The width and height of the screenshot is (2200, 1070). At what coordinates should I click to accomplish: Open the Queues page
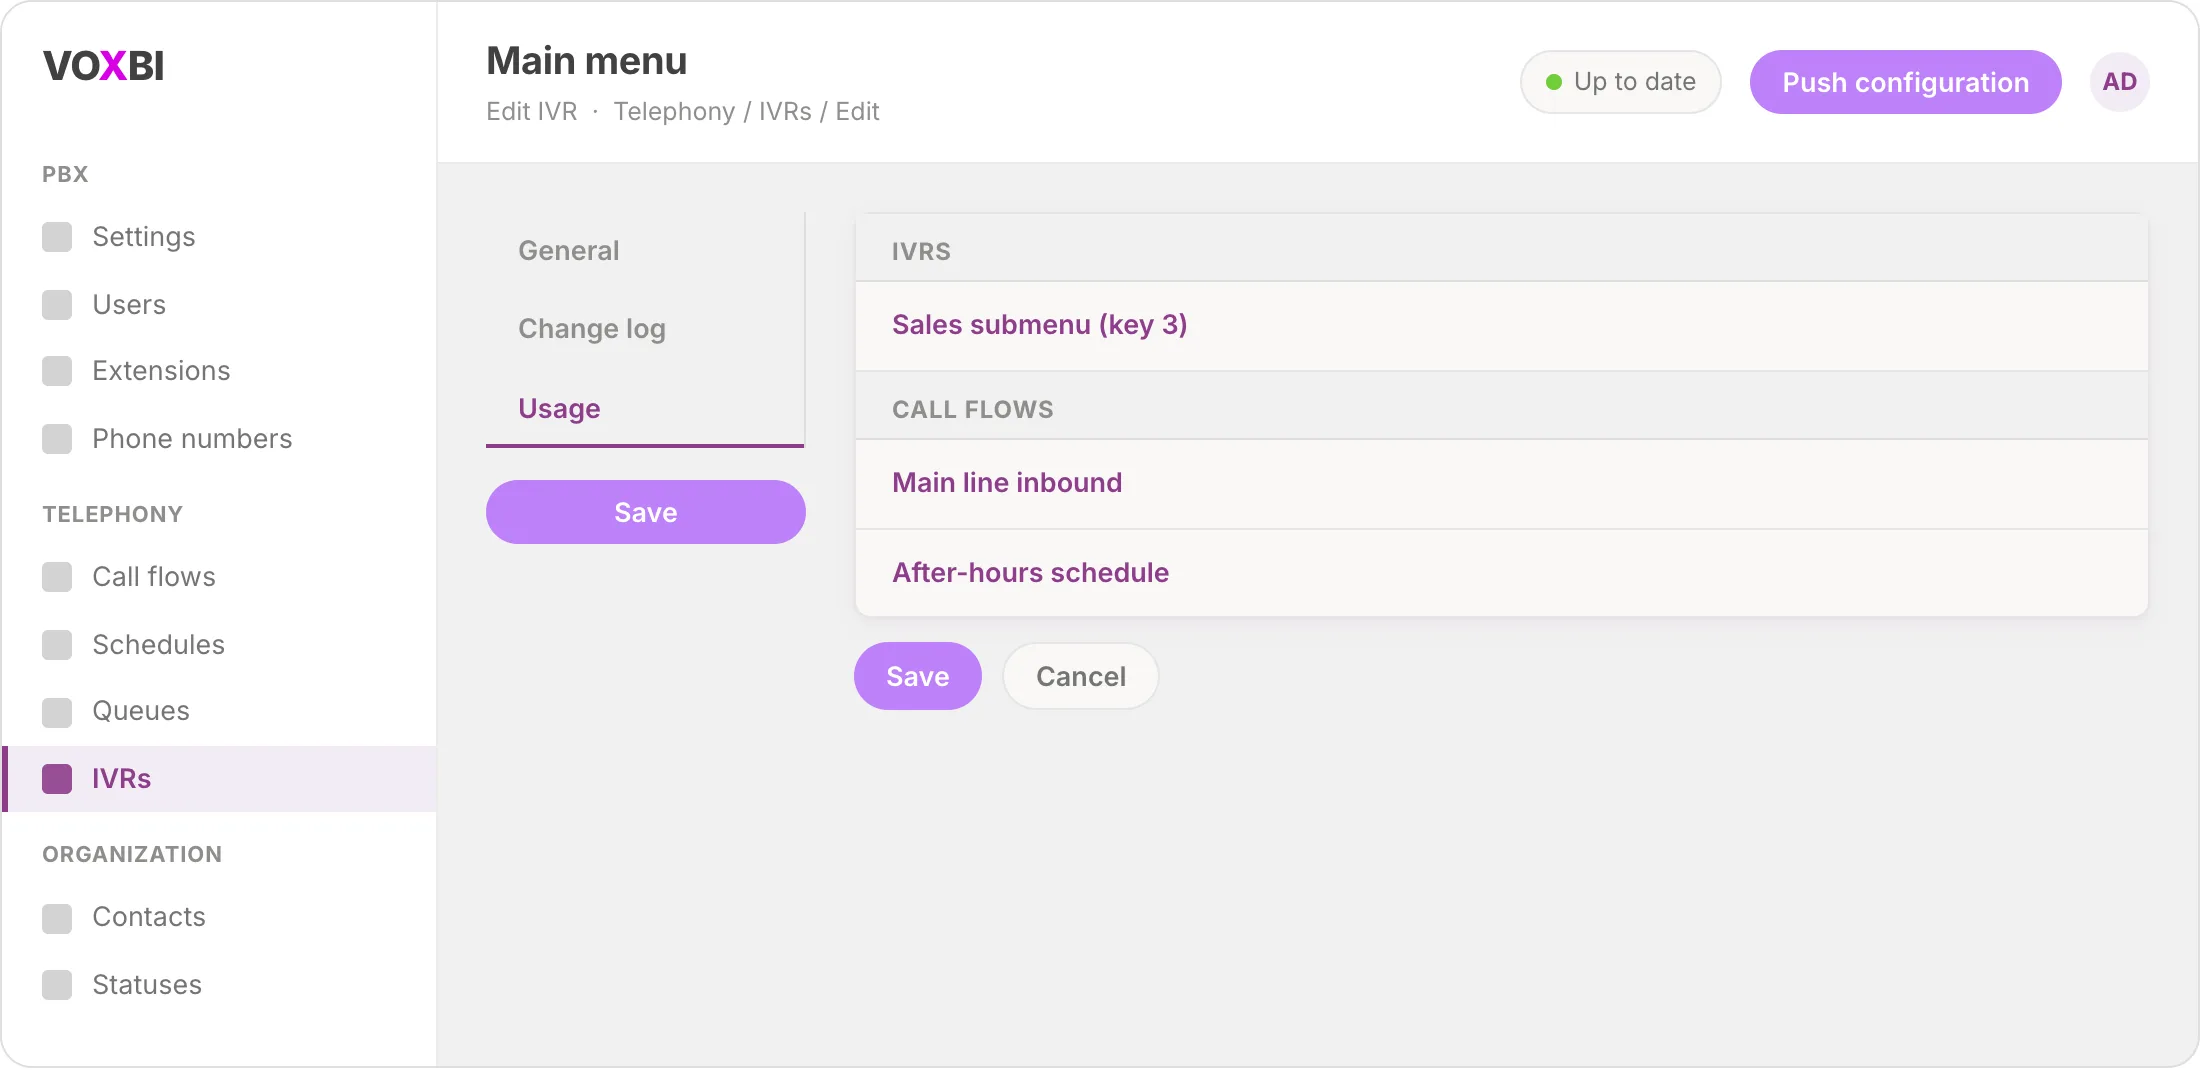coord(219,711)
